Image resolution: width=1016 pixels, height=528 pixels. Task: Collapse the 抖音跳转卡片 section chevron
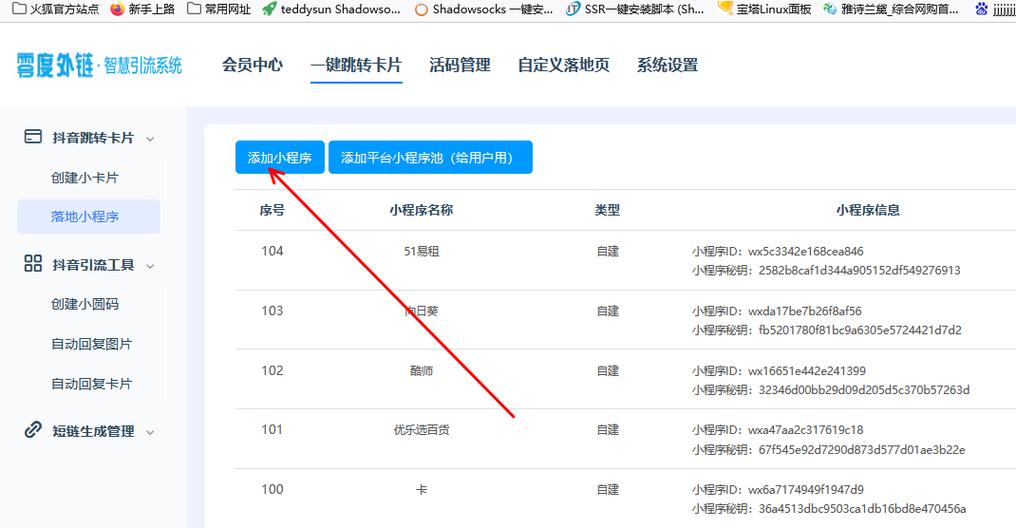point(150,139)
